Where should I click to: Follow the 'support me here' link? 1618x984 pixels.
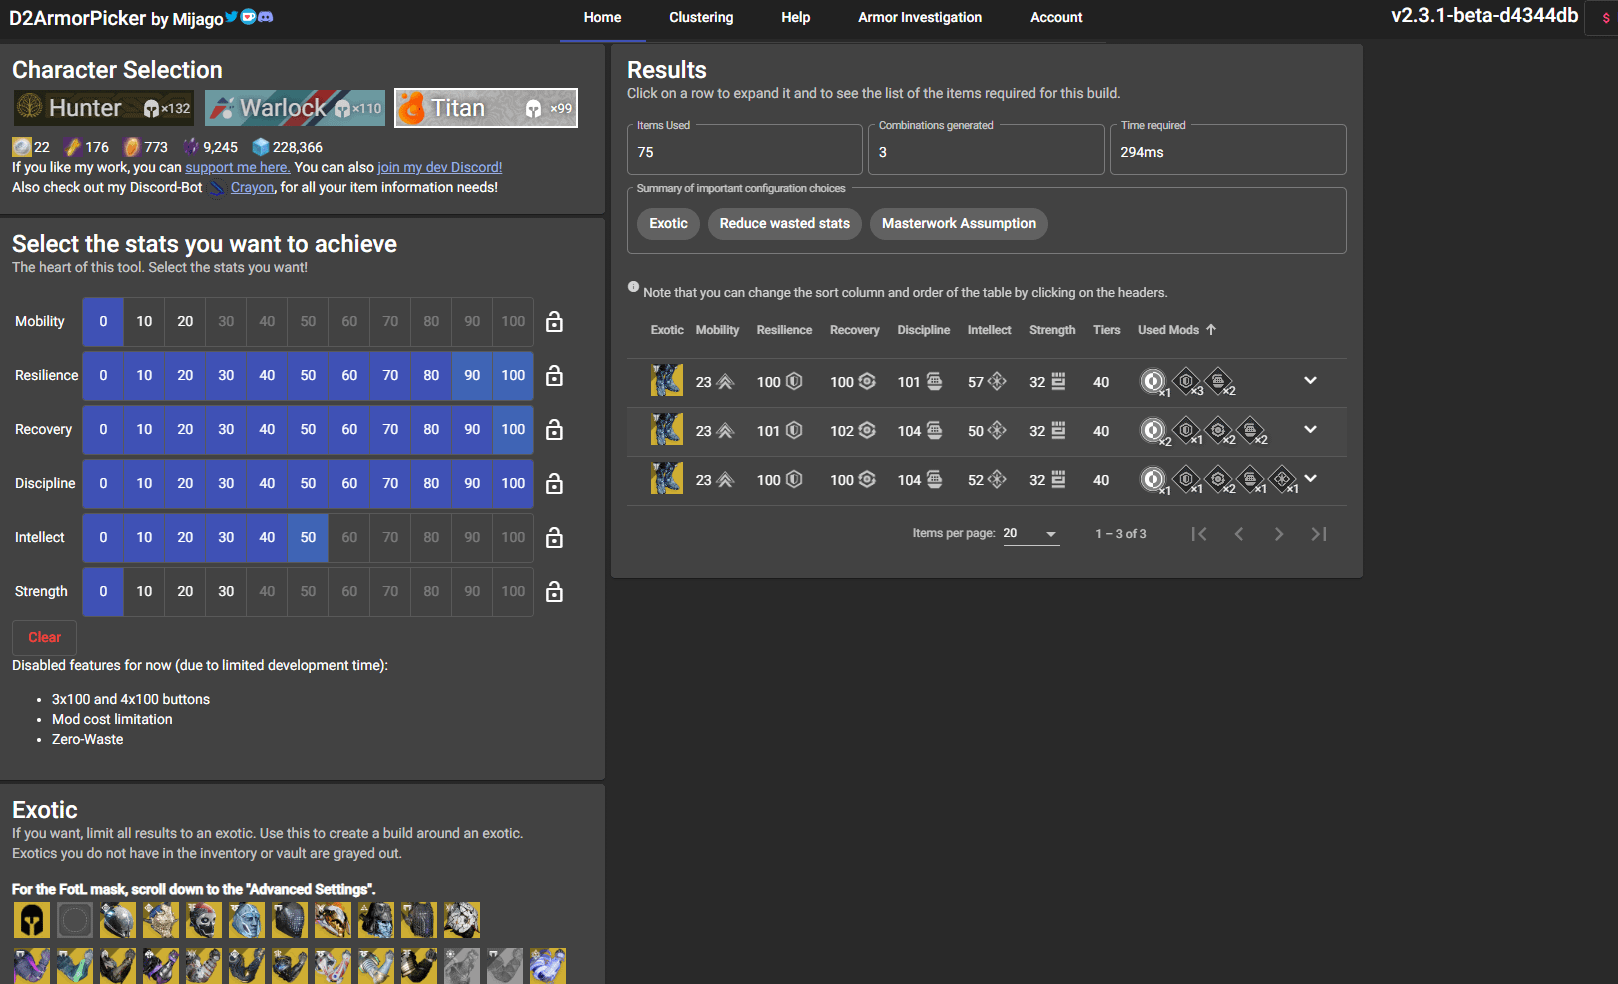click(237, 167)
